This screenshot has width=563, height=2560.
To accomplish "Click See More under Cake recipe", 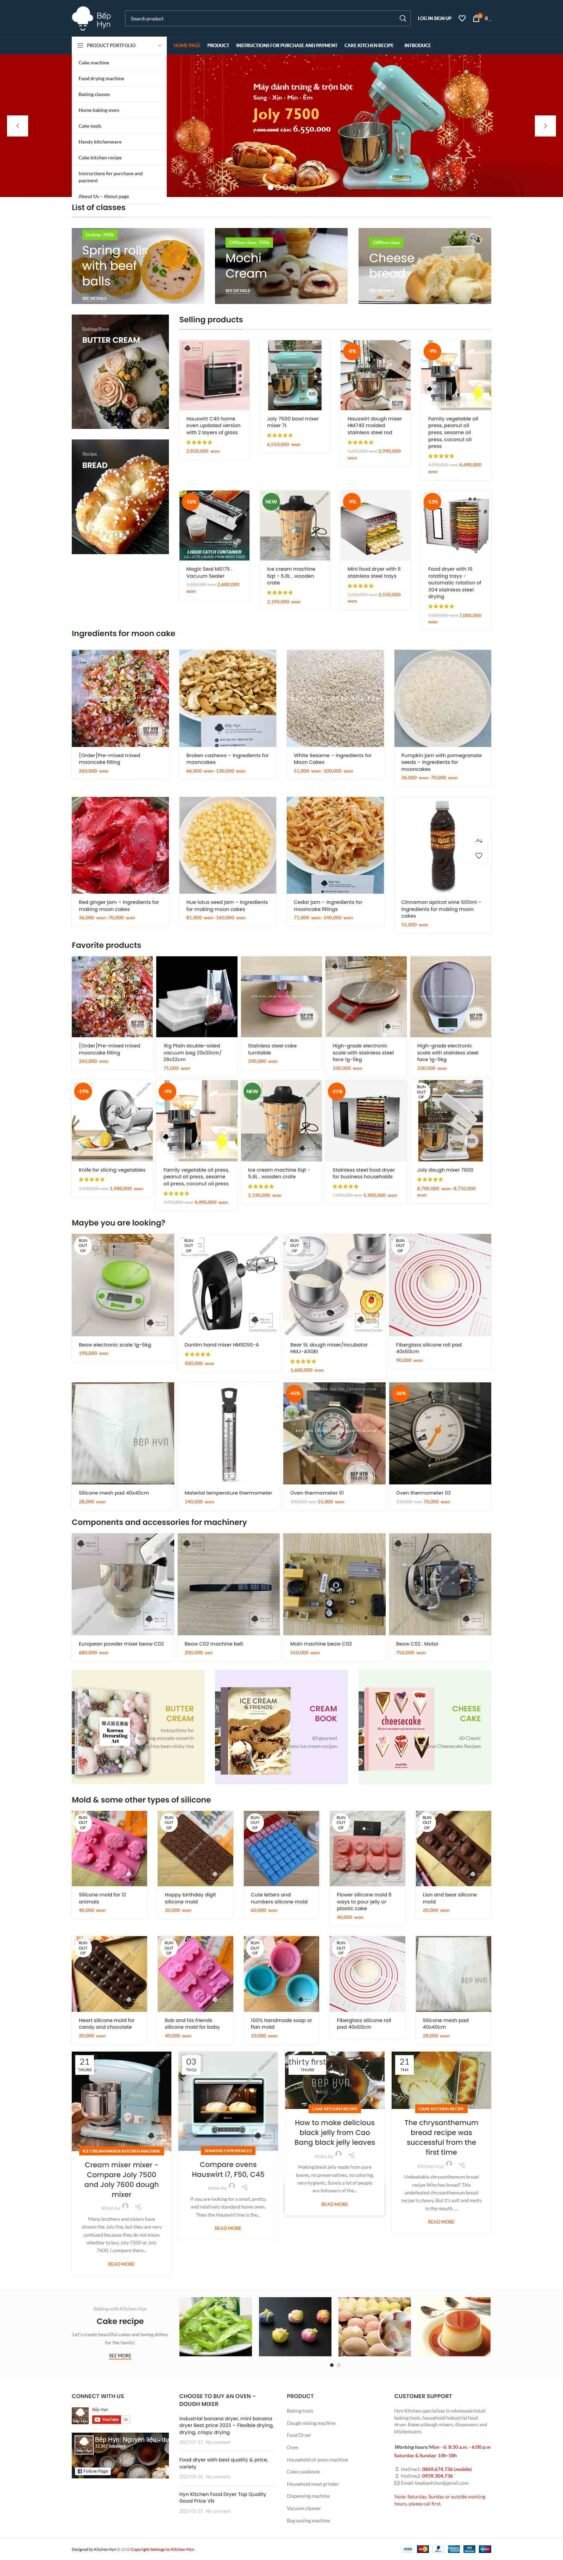I will [x=120, y=2355].
